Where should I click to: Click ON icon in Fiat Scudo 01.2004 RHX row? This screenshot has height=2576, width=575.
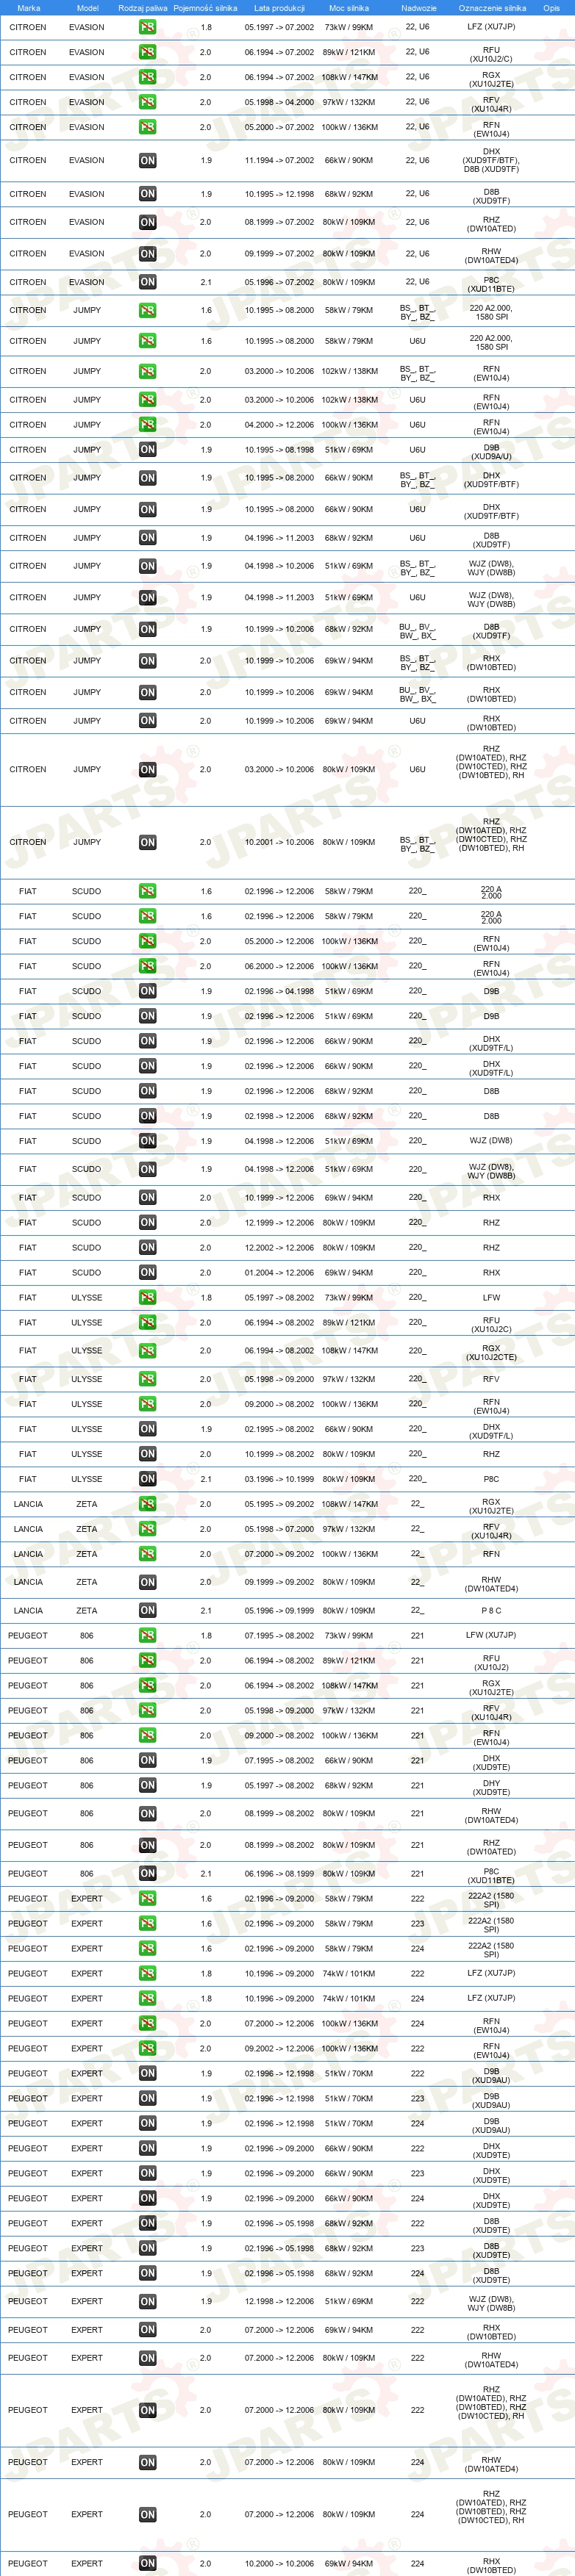147,1273
